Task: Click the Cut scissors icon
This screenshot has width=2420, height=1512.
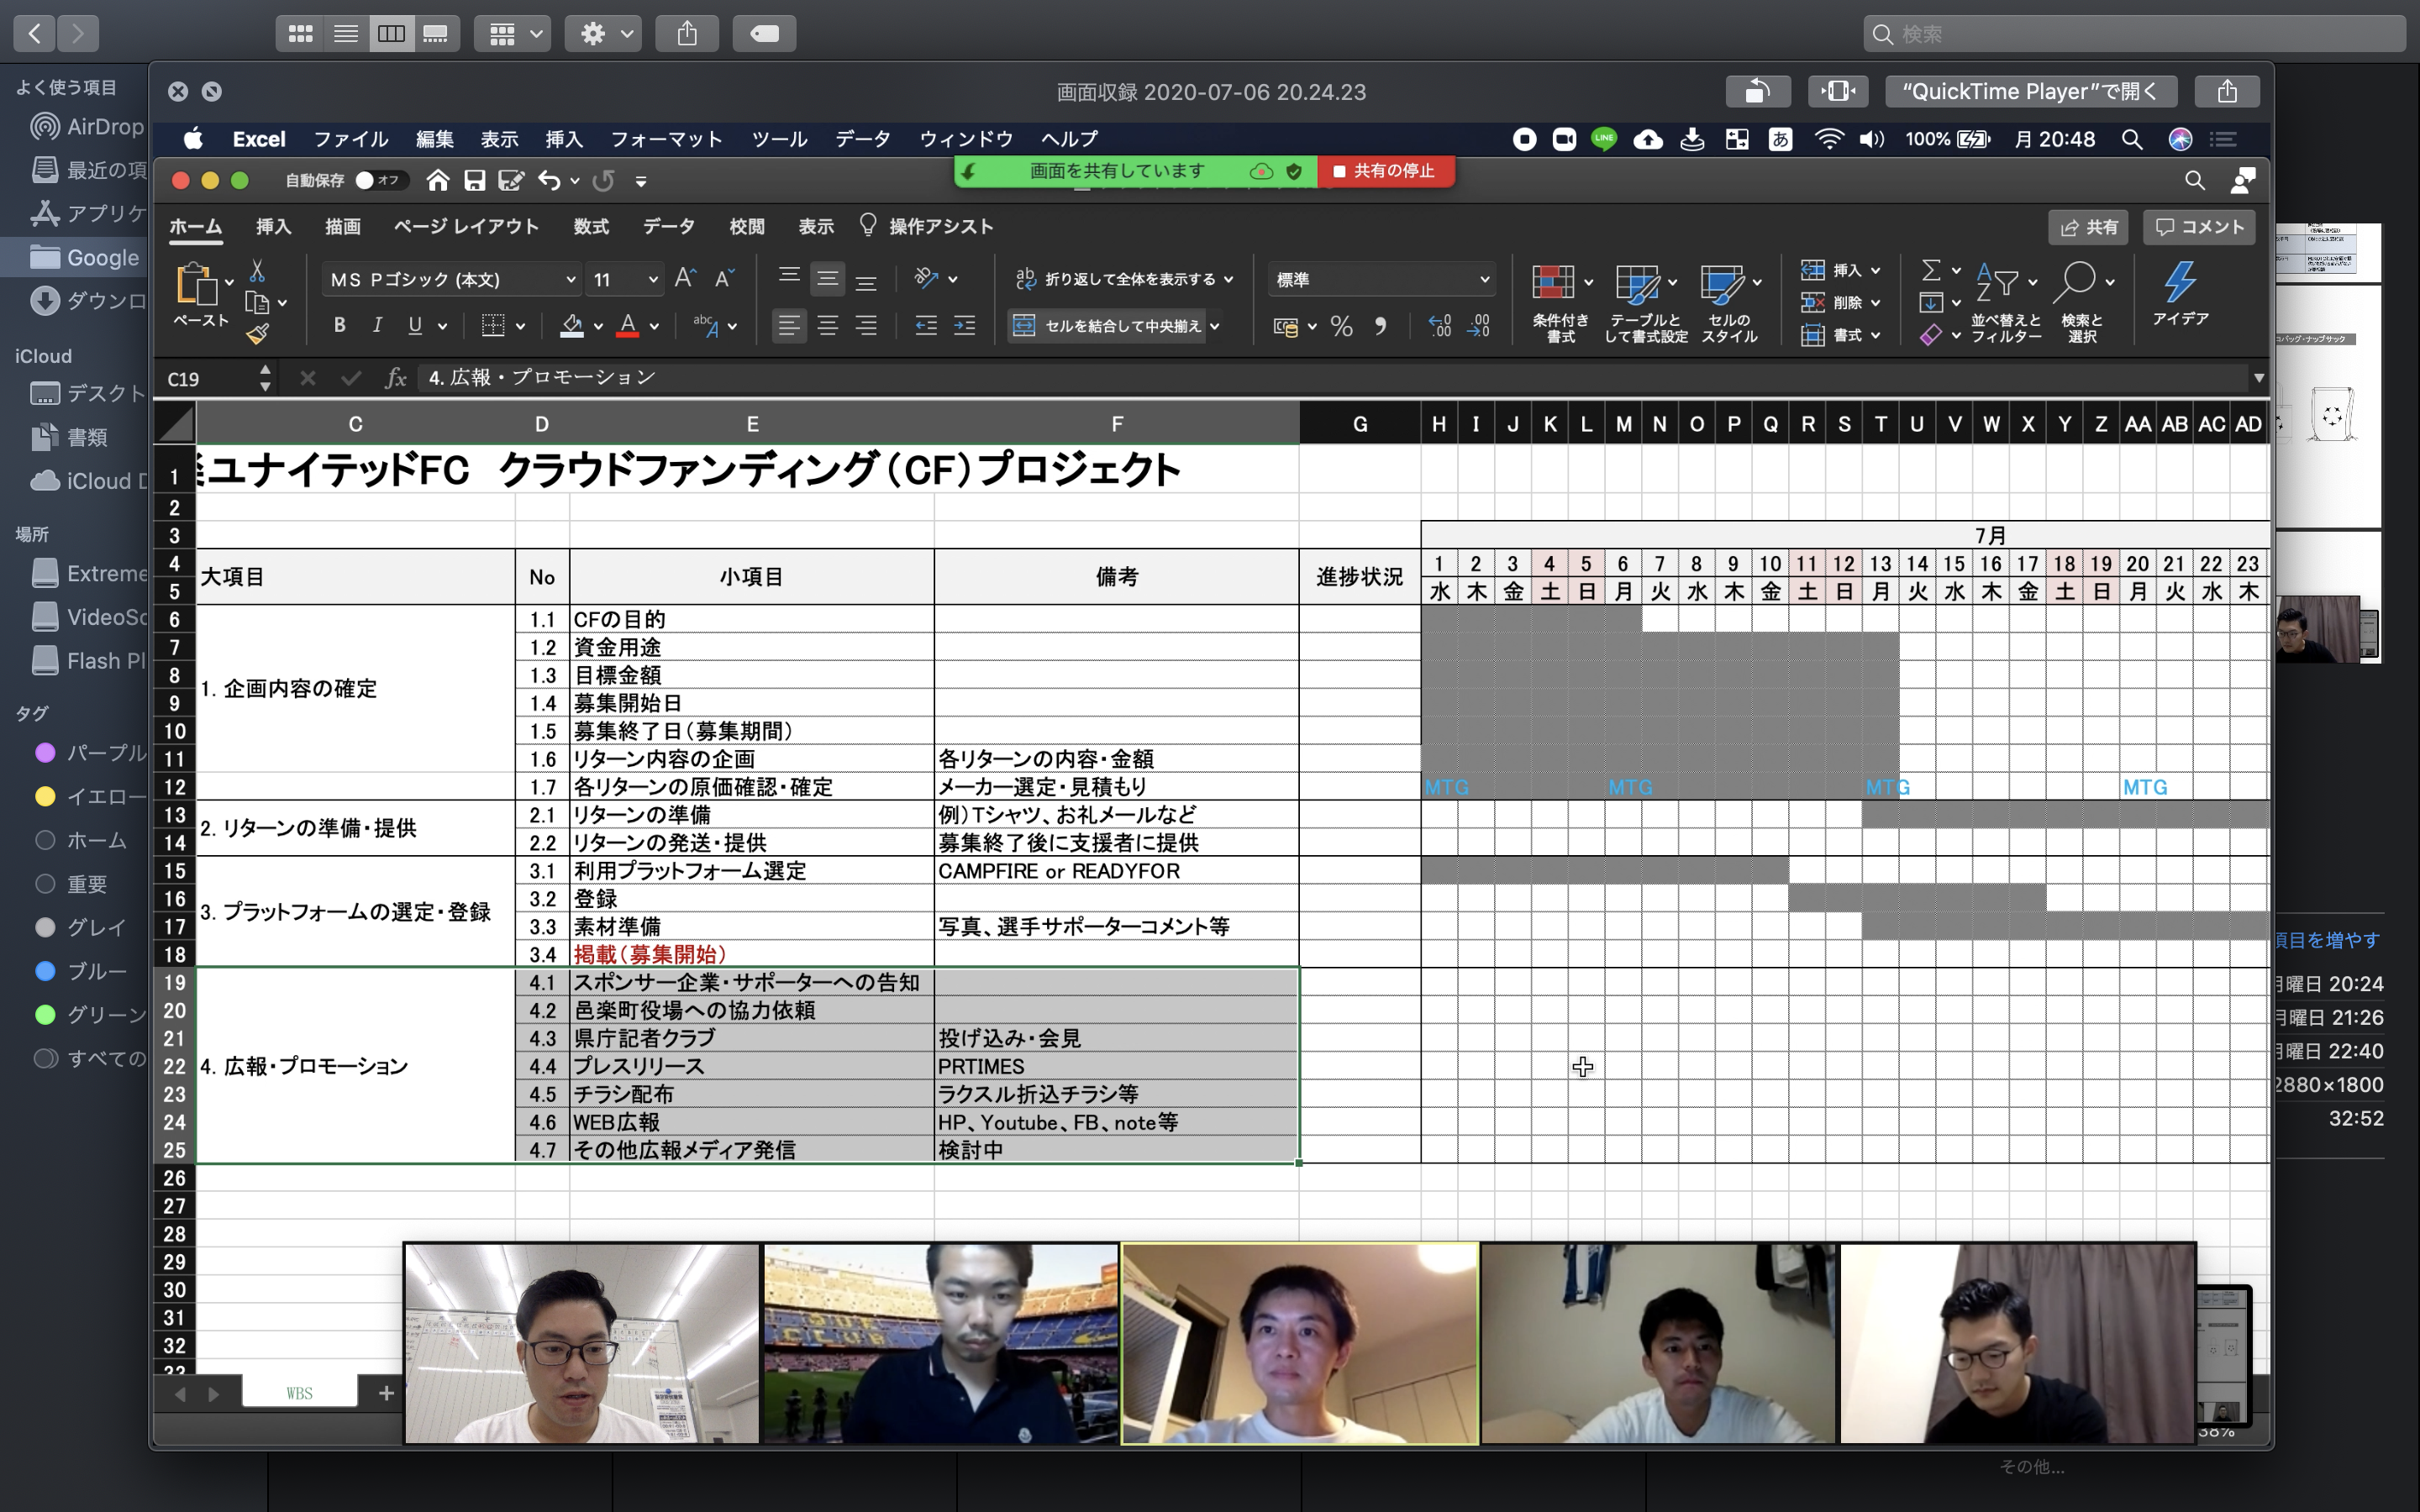Action: click(257, 271)
